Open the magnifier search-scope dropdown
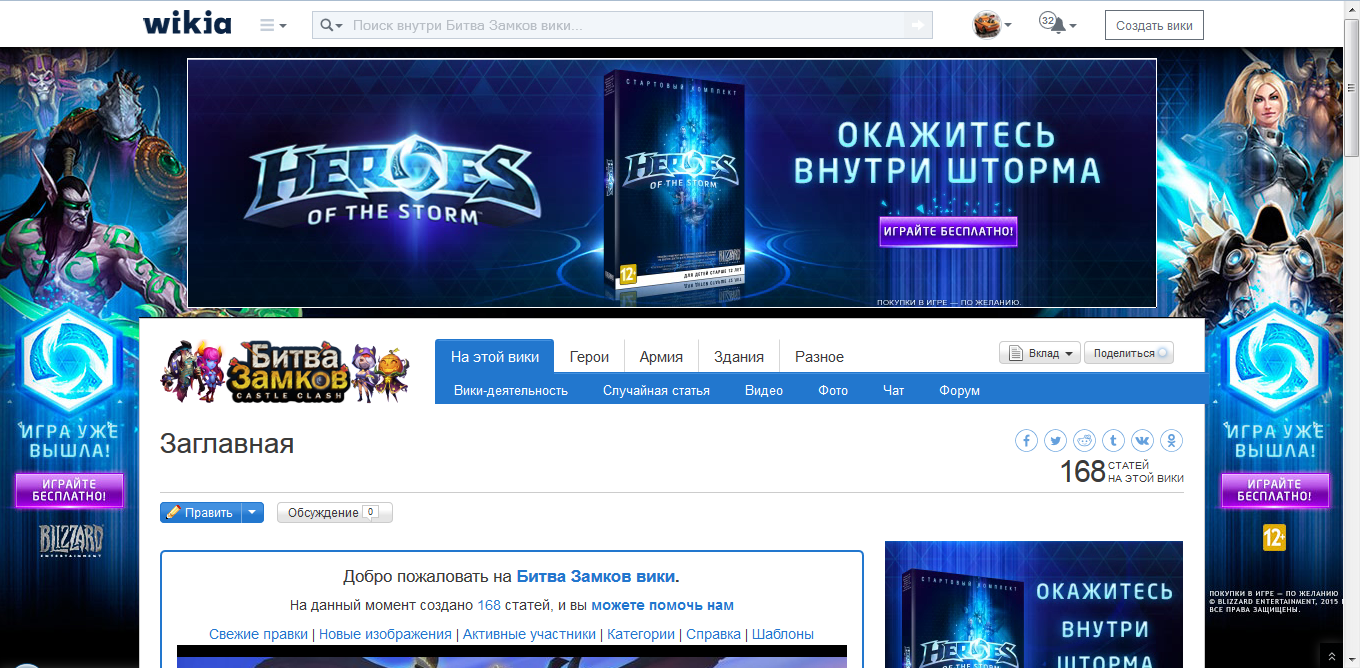Image resolution: width=1360 pixels, height=668 pixels. pyautogui.click(x=332, y=25)
